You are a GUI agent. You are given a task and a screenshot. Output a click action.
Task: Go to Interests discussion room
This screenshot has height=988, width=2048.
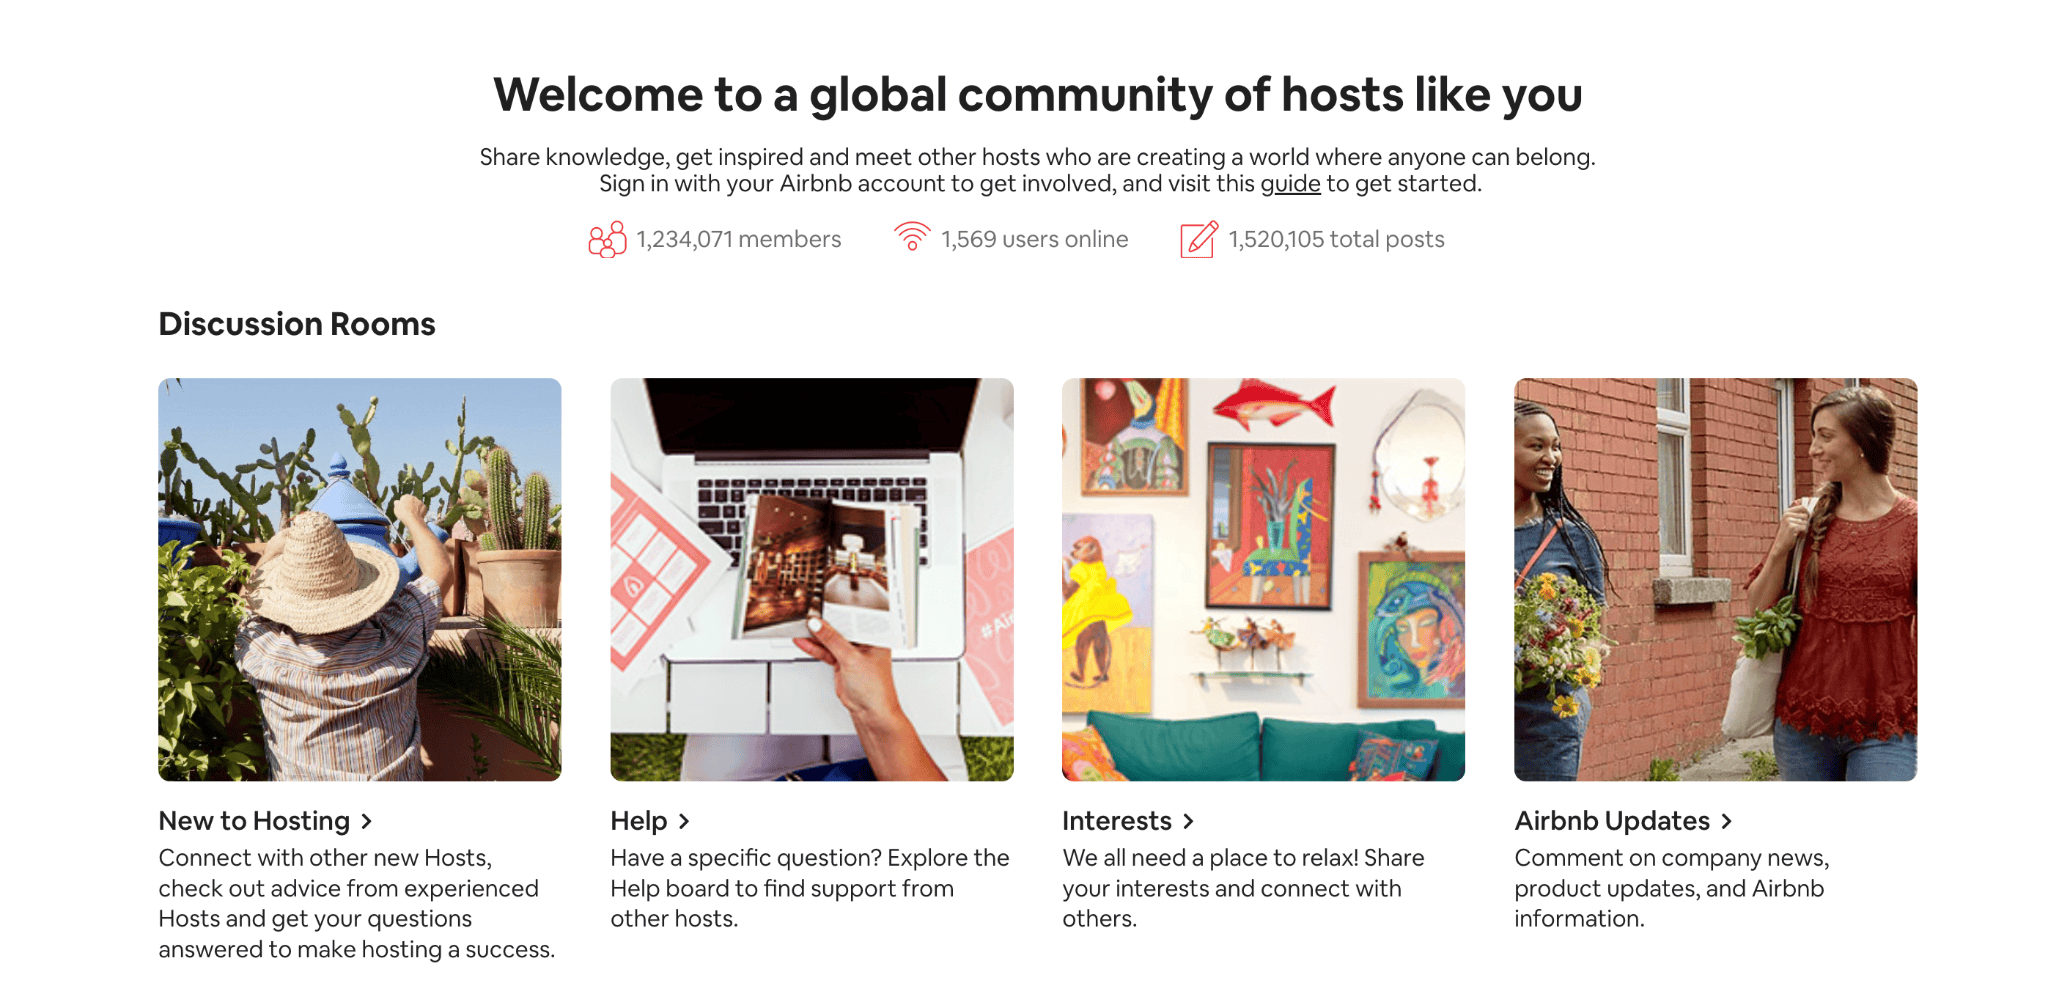tap(1117, 821)
